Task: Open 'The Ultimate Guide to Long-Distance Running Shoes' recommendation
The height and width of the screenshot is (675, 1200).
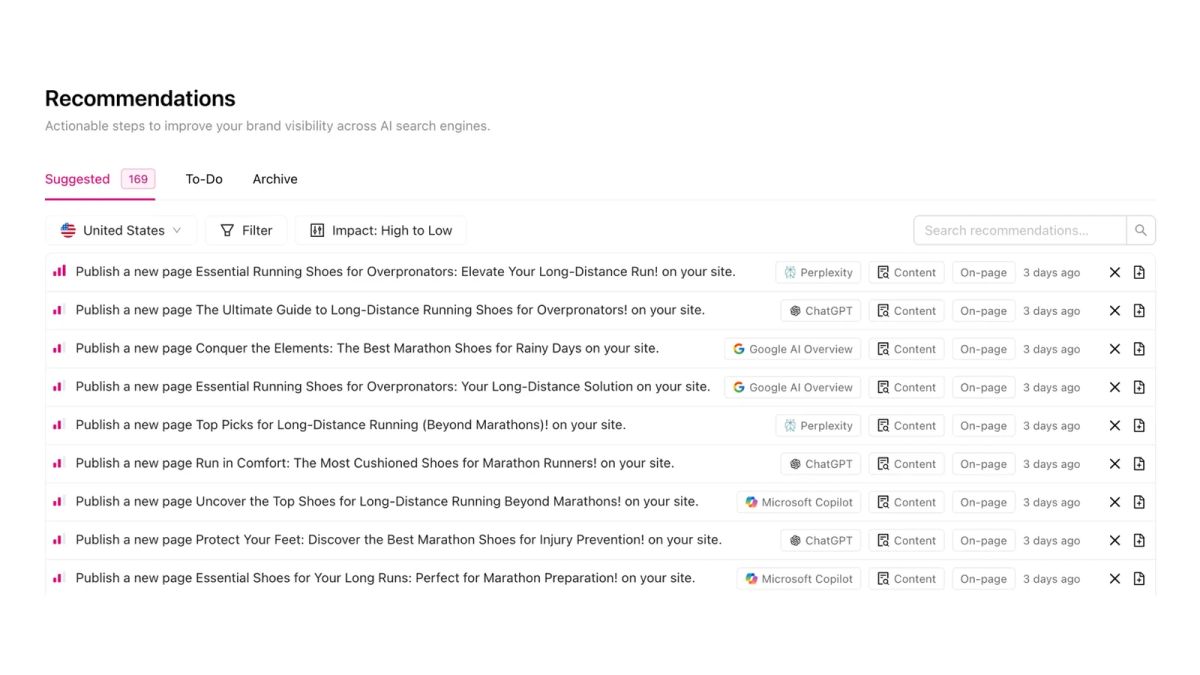Action: [x=390, y=310]
